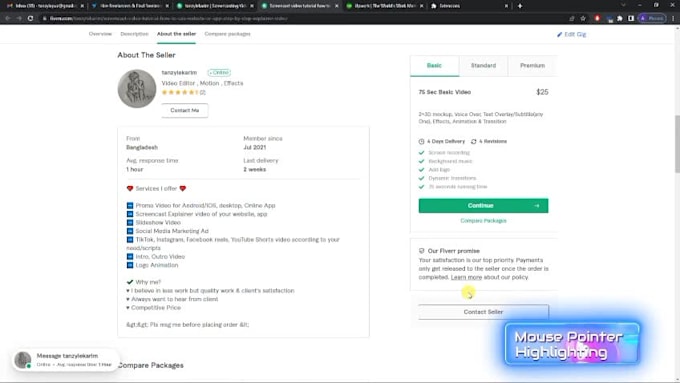Click the arrow icon on Continue button
This screenshot has width=680, height=383.
[537, 206]
